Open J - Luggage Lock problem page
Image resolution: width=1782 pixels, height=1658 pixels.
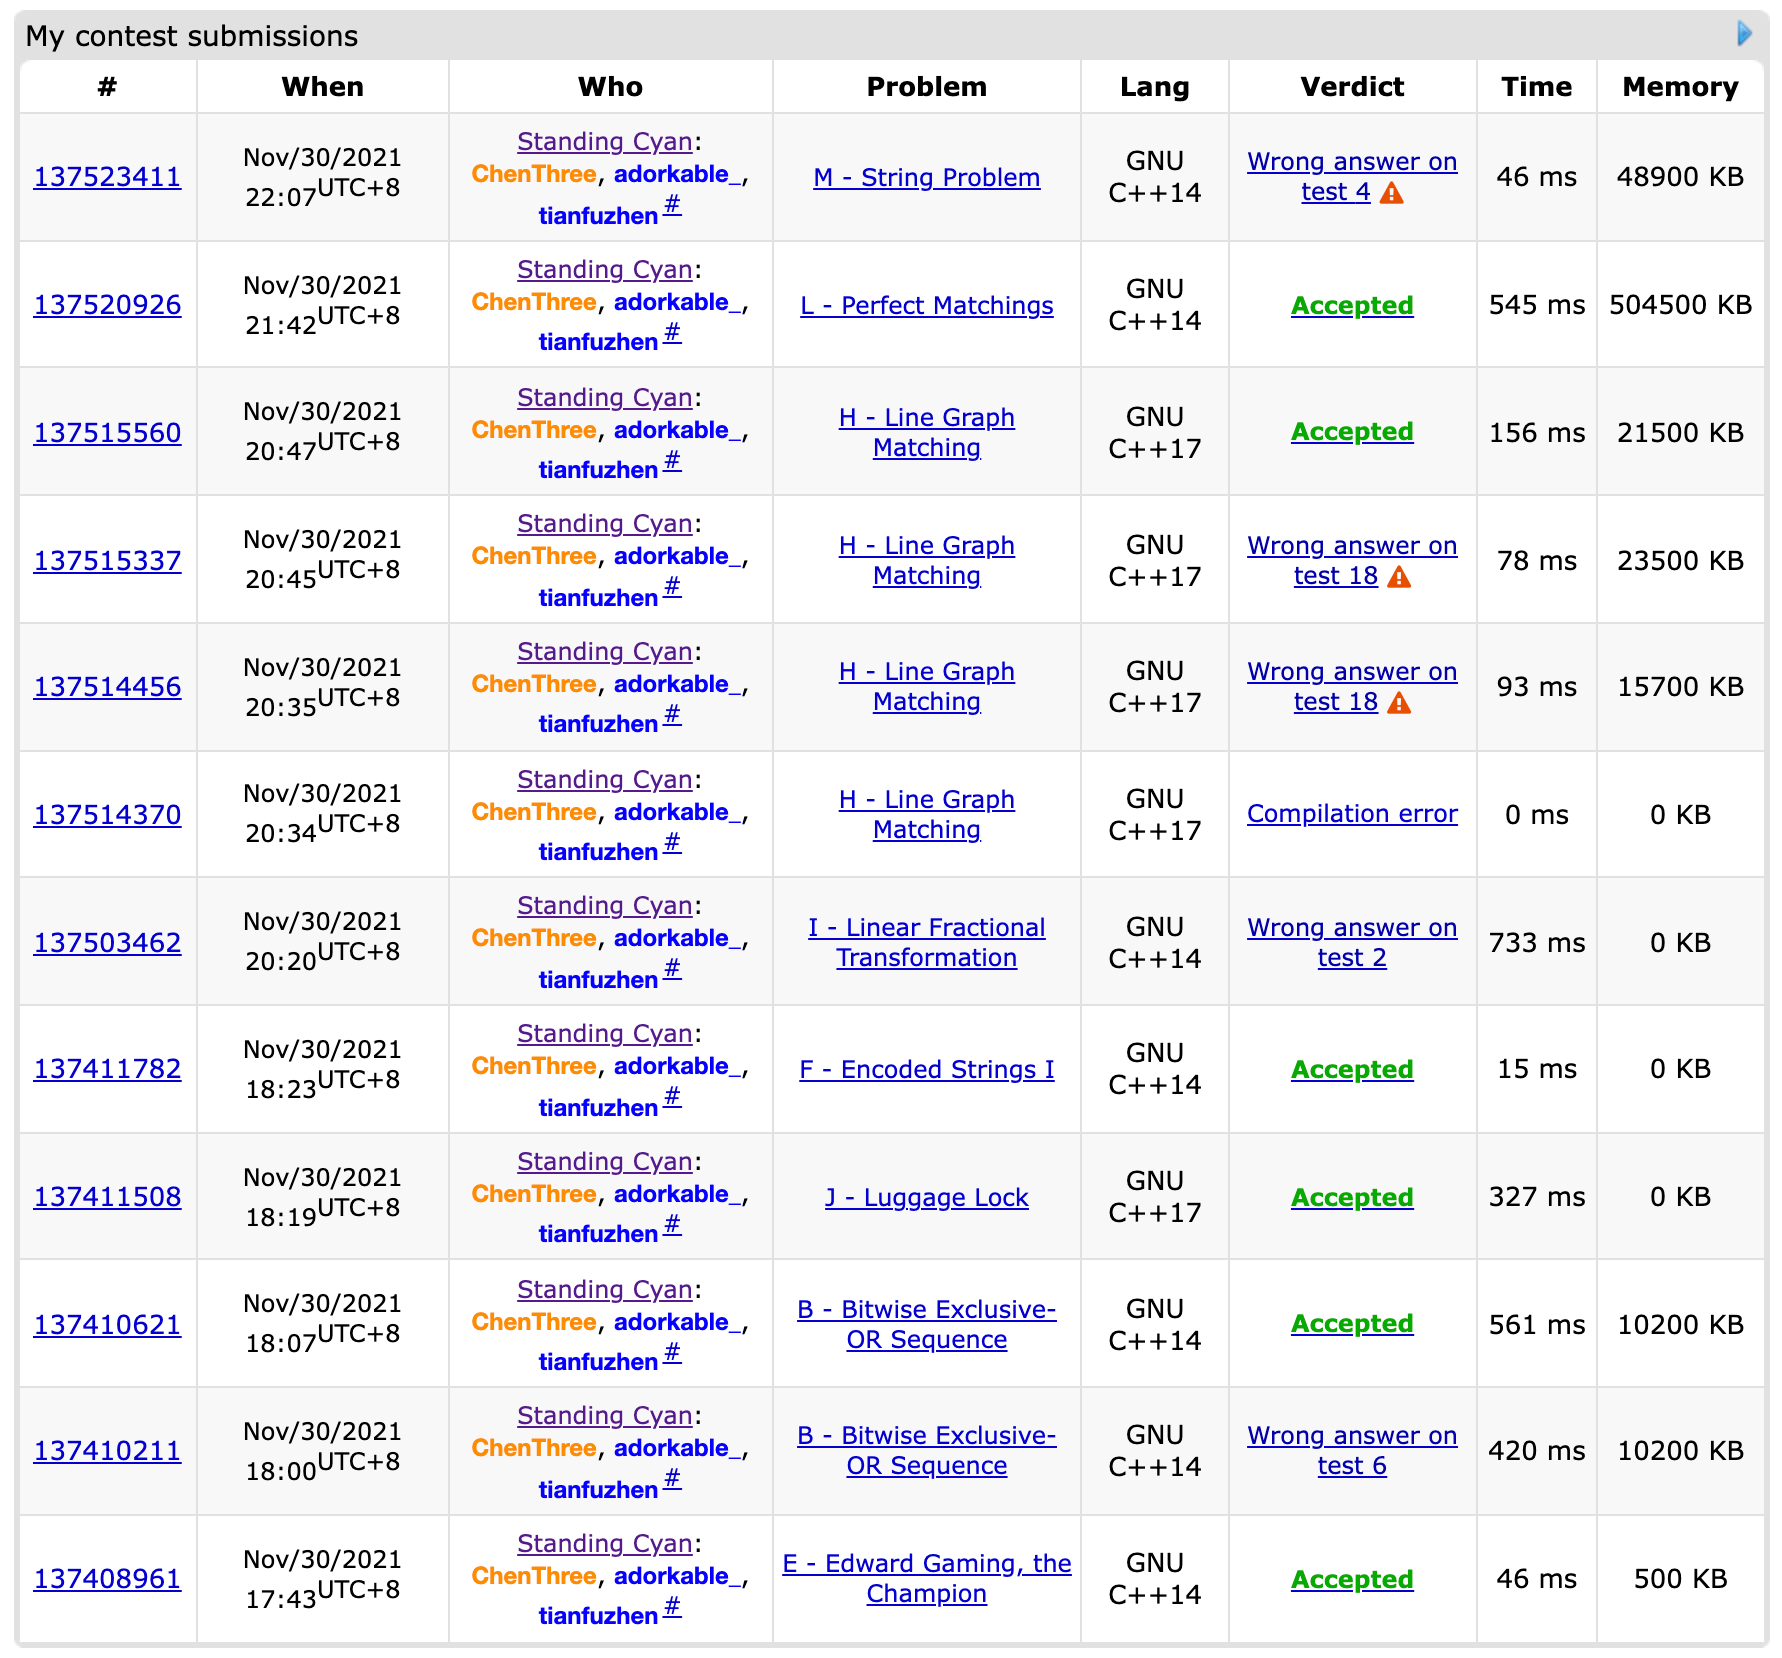pyautogui.click(x=926, y=1197)
